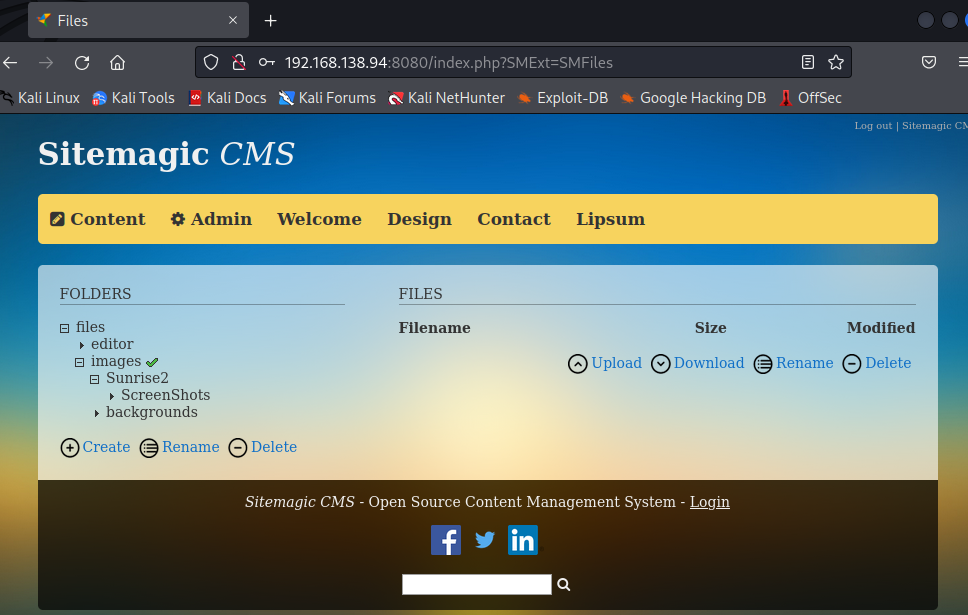Image resolution: width=968 pixels, height=615 pixels.
Task: Select the Sunrise2 folder
Action: (137, 378)
